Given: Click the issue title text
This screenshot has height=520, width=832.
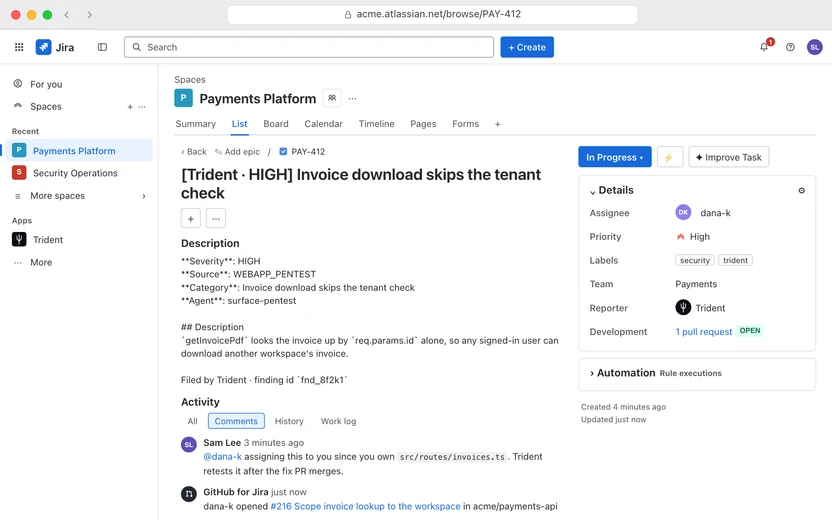Looking at the screenshot, I should click(x=361, y=184).
